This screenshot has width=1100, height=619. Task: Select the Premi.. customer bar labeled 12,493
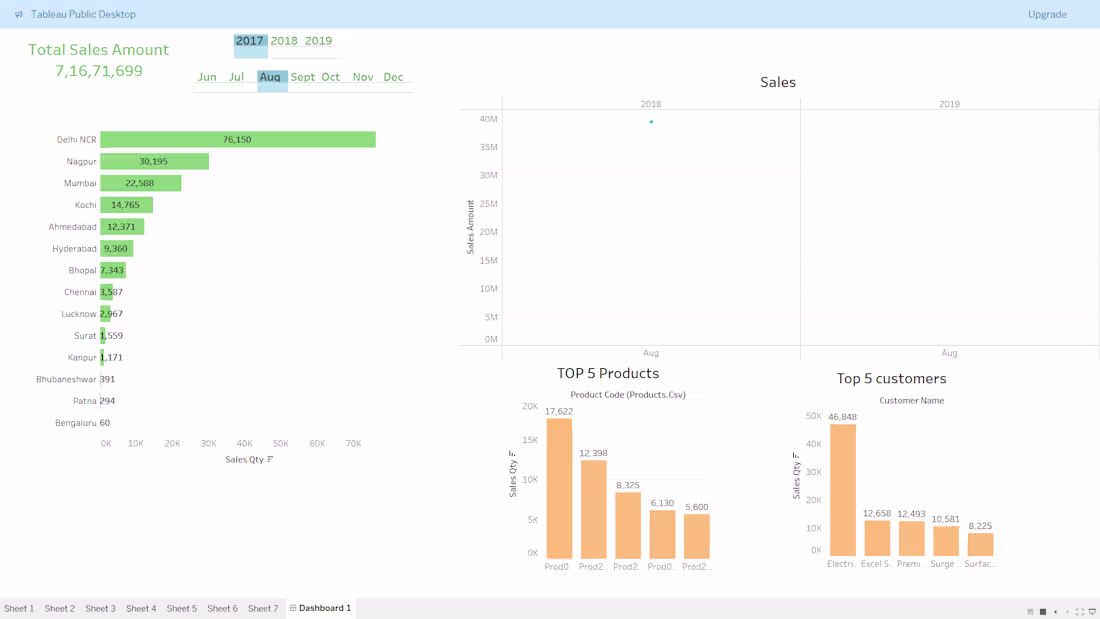911,538
